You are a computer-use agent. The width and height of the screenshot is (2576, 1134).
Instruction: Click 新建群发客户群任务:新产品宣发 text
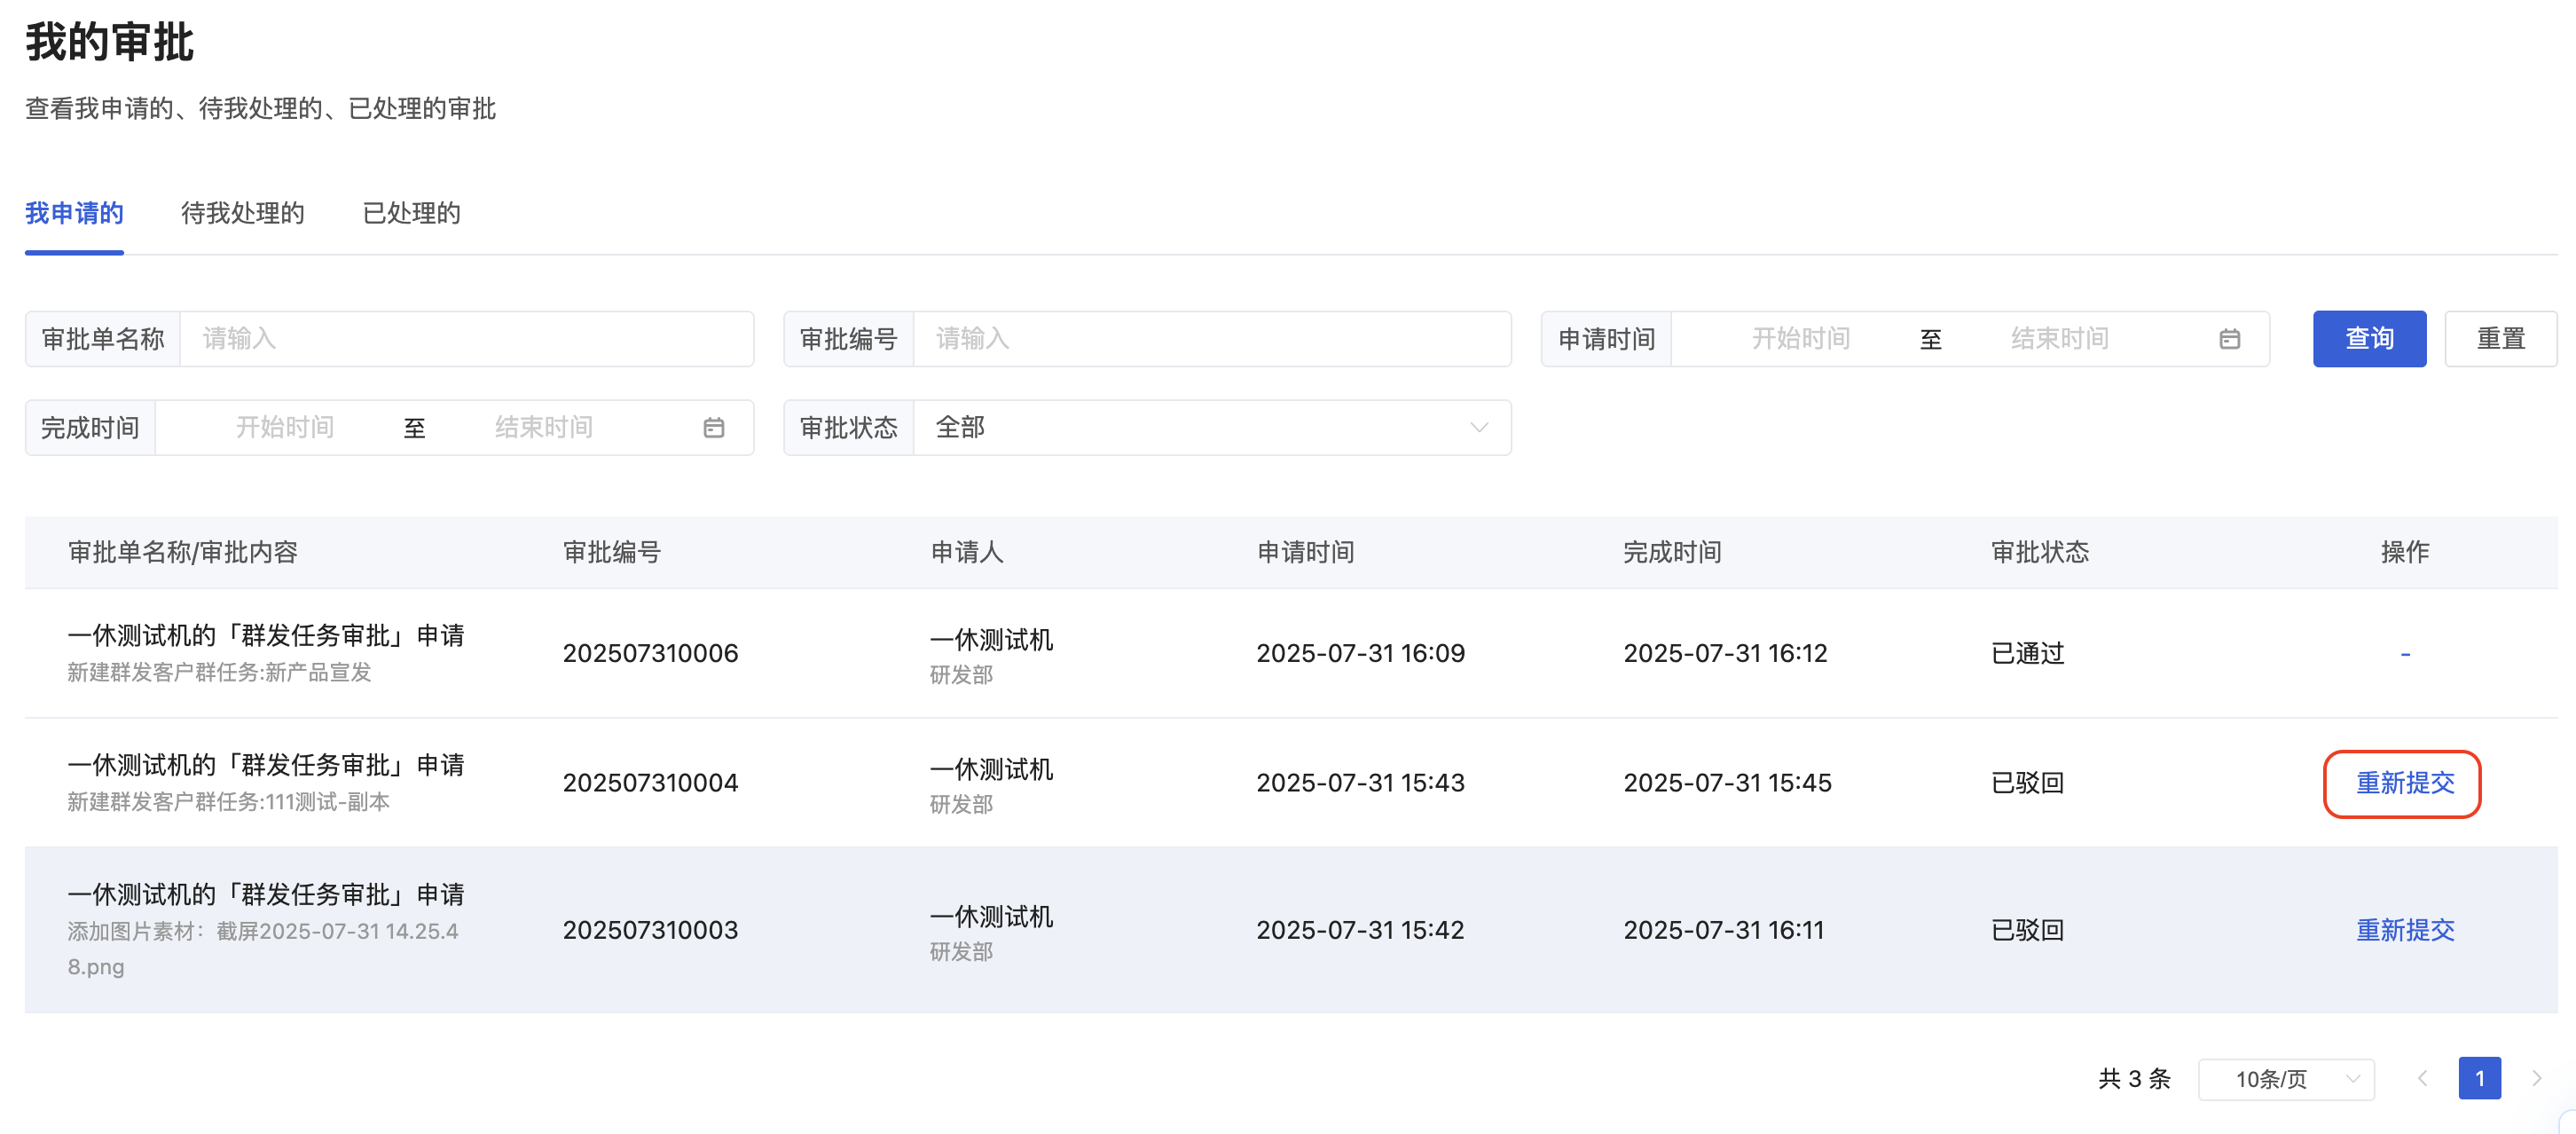tap(219, 673)
